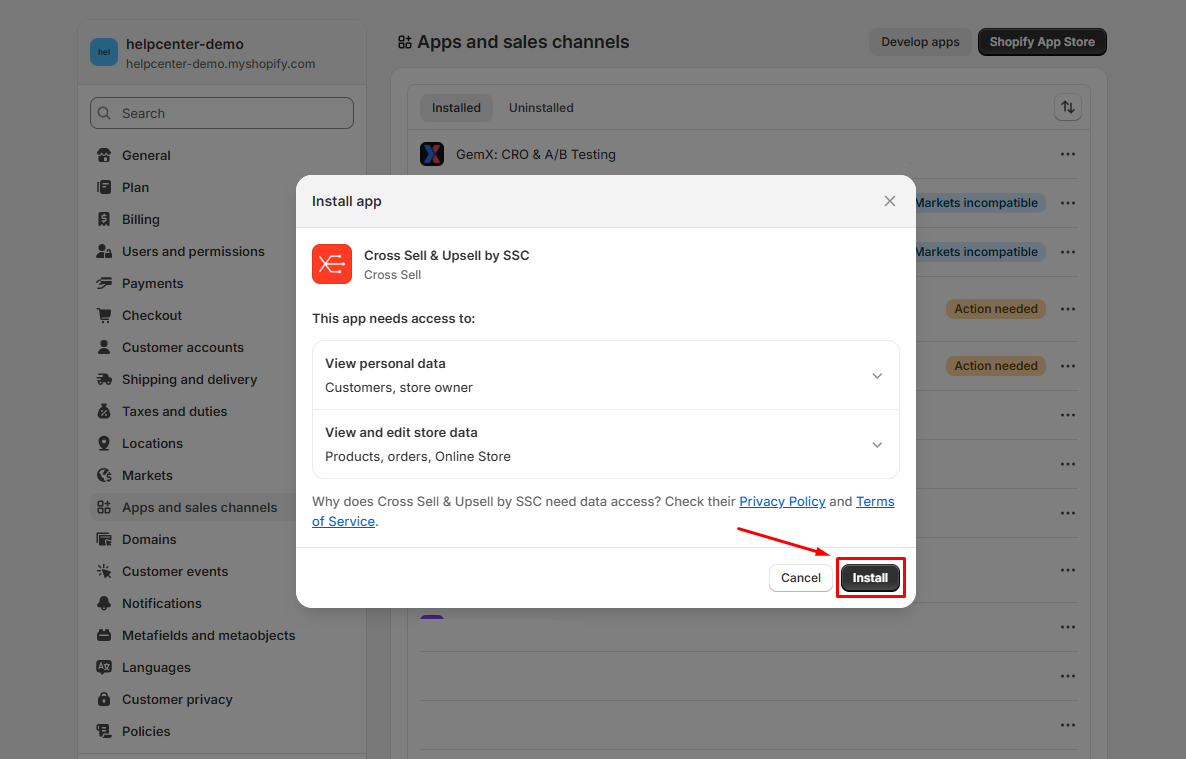The width and height of the screenshot is (1186, 759).
Task: Open the Shopify App Store
Action: (1042, 42)
